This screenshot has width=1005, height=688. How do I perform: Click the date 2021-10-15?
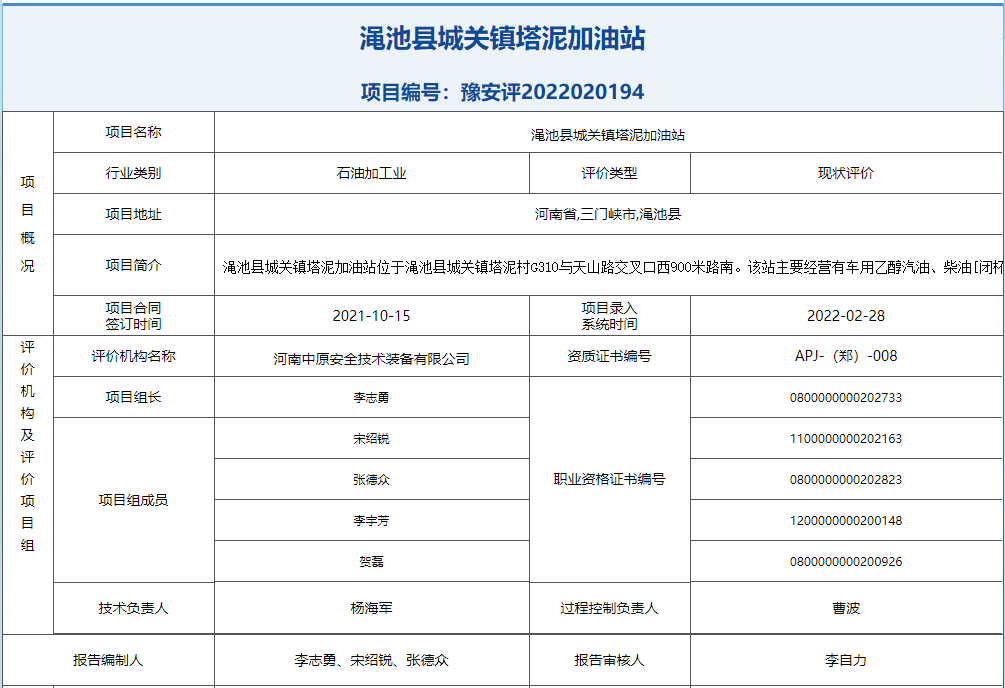[x=371, y=316]
